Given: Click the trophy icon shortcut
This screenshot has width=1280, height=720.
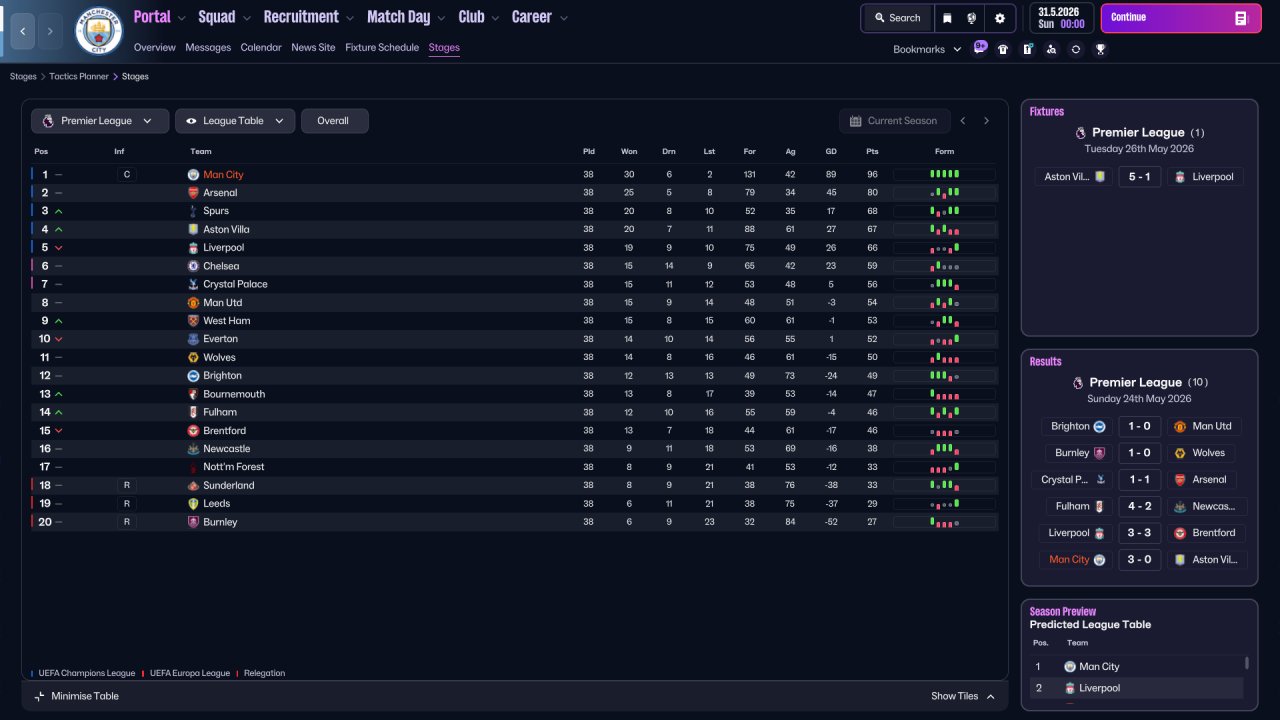Looking at the screenshot, I should 1100,49.
